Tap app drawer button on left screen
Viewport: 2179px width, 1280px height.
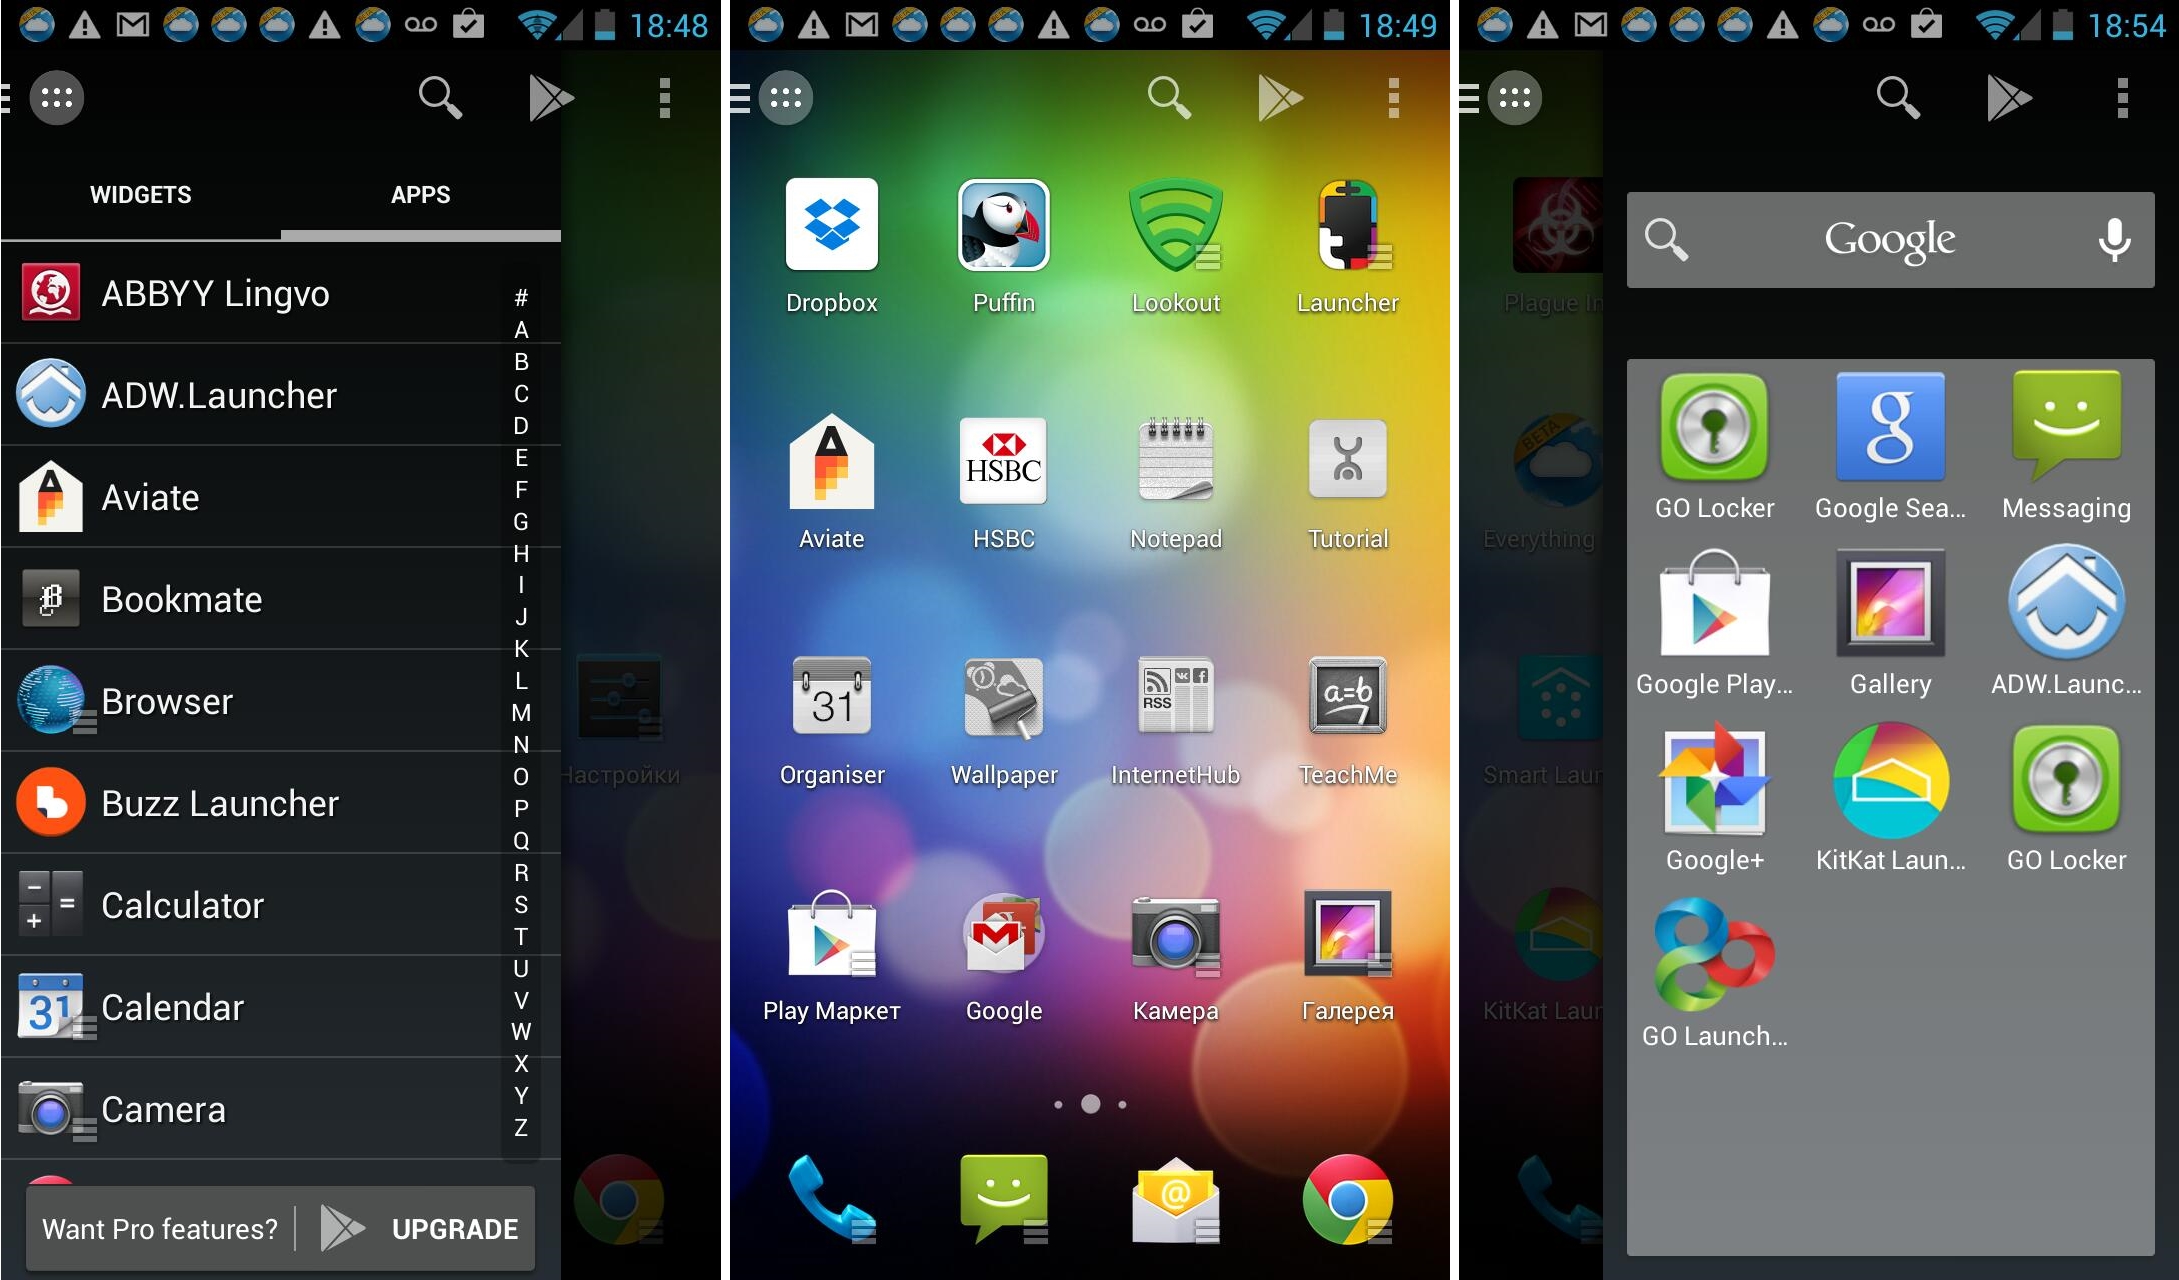[56, 97]
